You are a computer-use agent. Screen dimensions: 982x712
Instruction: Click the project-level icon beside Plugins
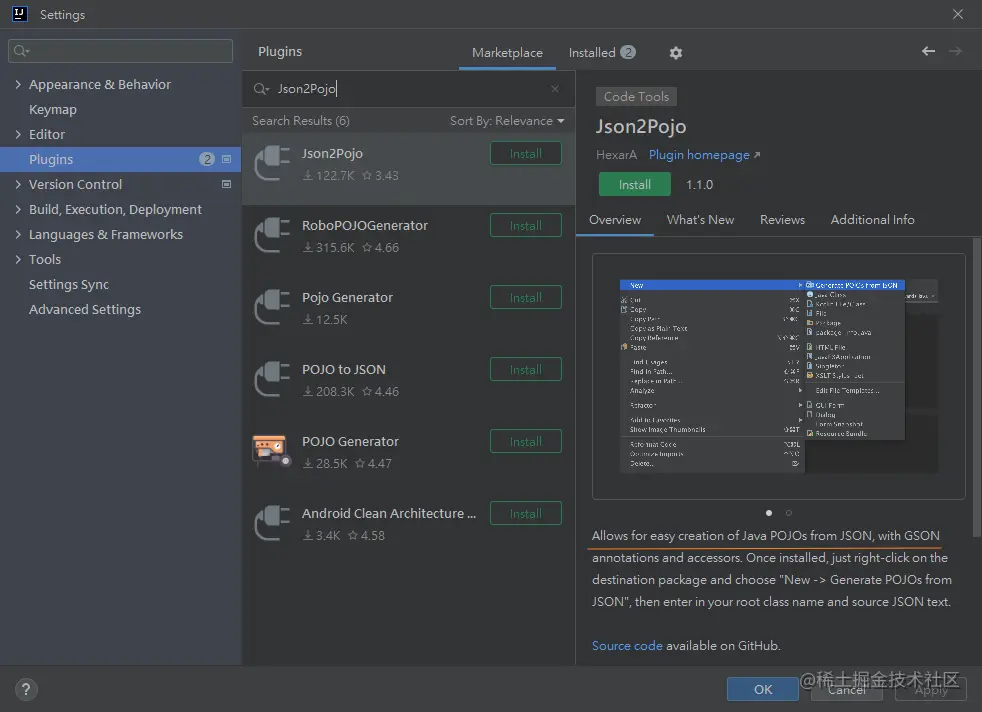227,159
